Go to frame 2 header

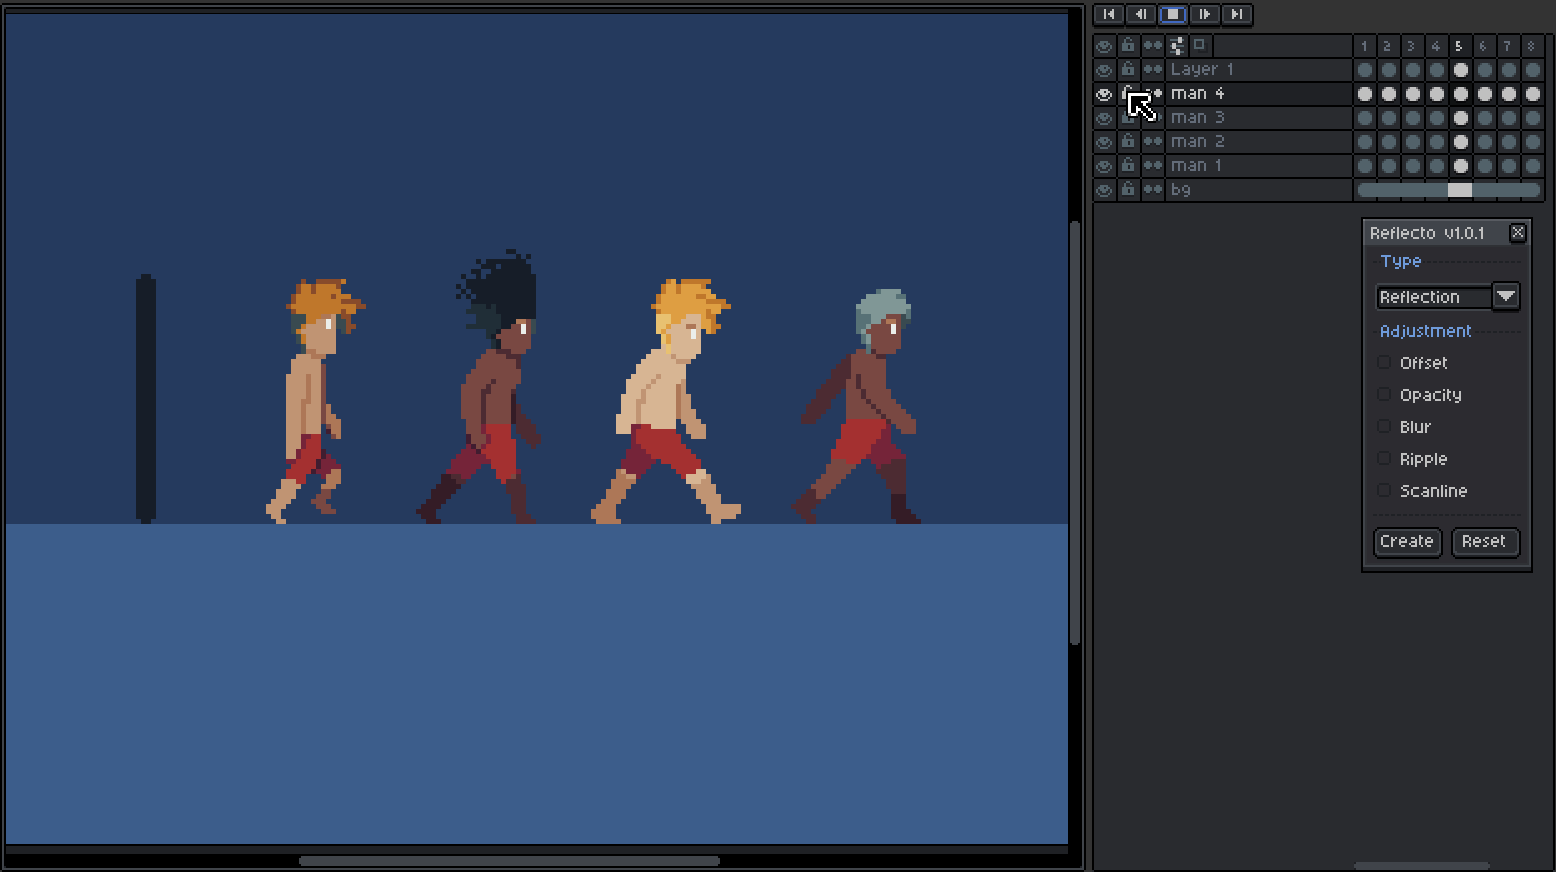click(1388, 46)
